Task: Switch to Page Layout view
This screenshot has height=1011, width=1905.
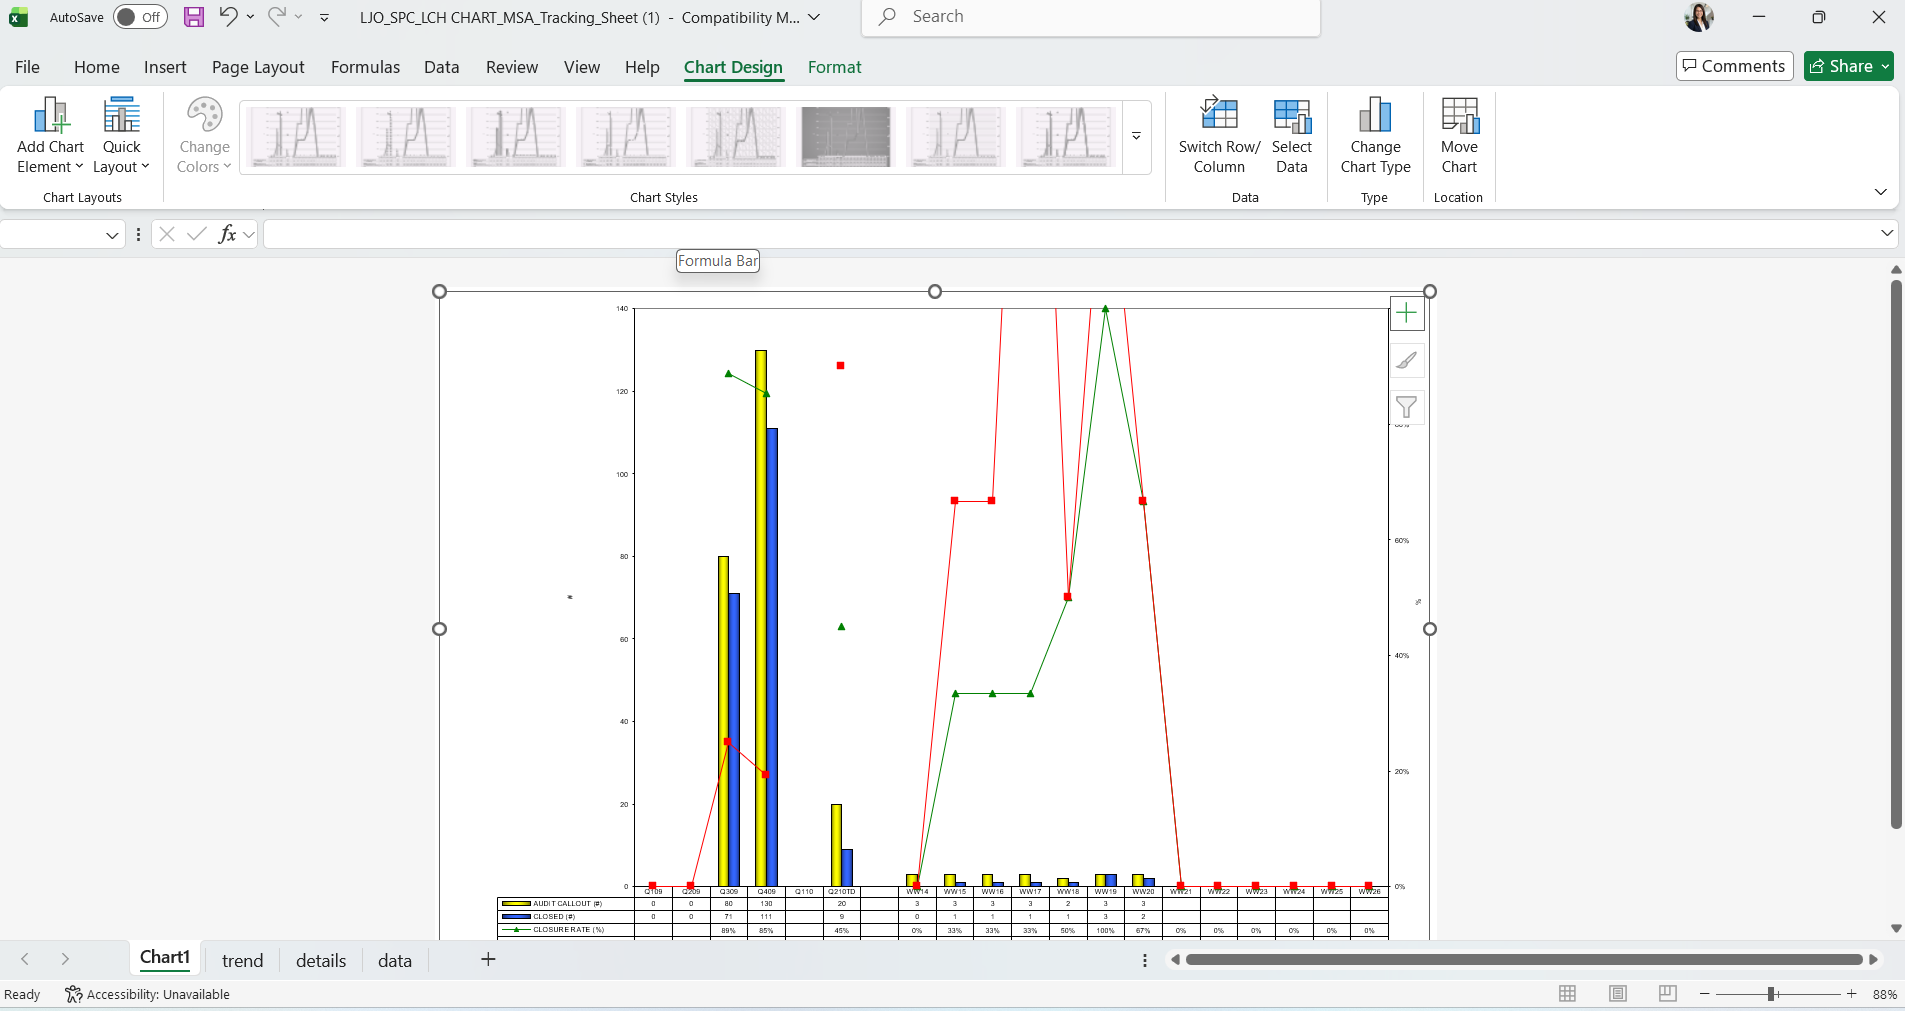Action: point(1617,993)
